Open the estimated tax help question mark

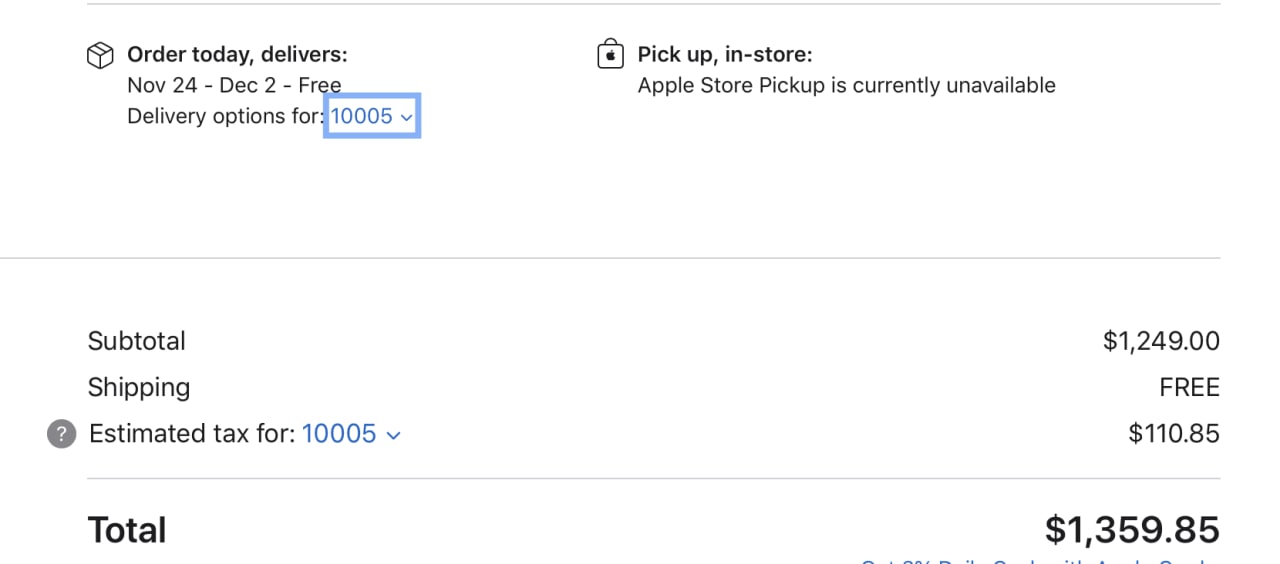[x=62, y=434]
